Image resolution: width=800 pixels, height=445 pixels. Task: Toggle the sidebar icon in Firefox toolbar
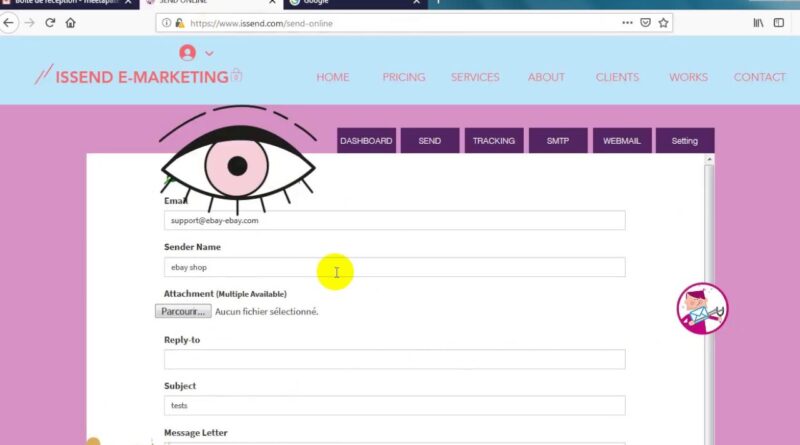tap(779, 23)
